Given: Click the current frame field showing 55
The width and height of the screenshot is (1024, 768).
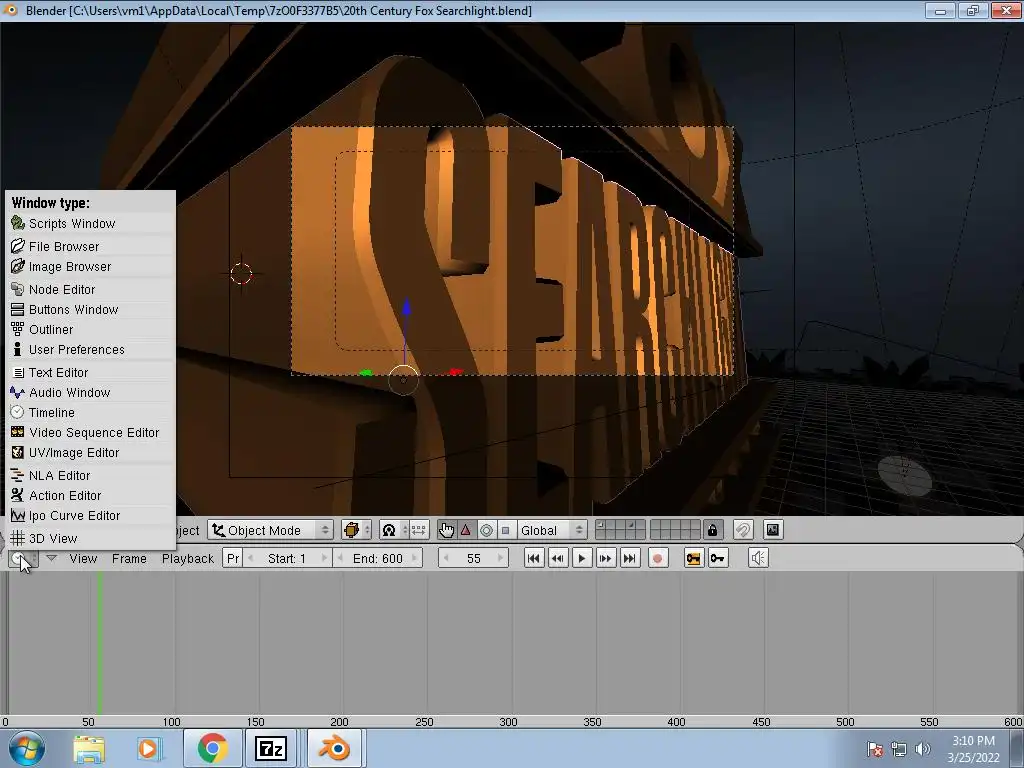Looking at the screenshot, I should click(473, 558).
